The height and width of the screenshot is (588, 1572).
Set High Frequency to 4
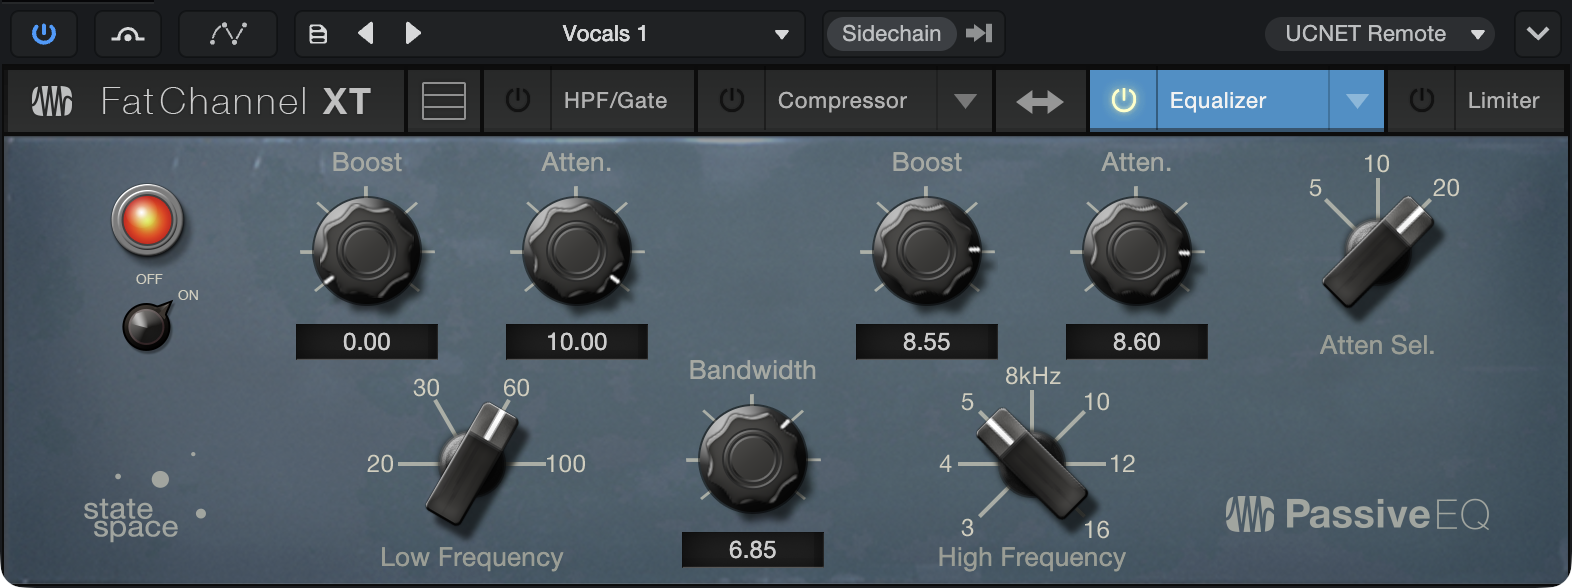[x=945, y=464]
